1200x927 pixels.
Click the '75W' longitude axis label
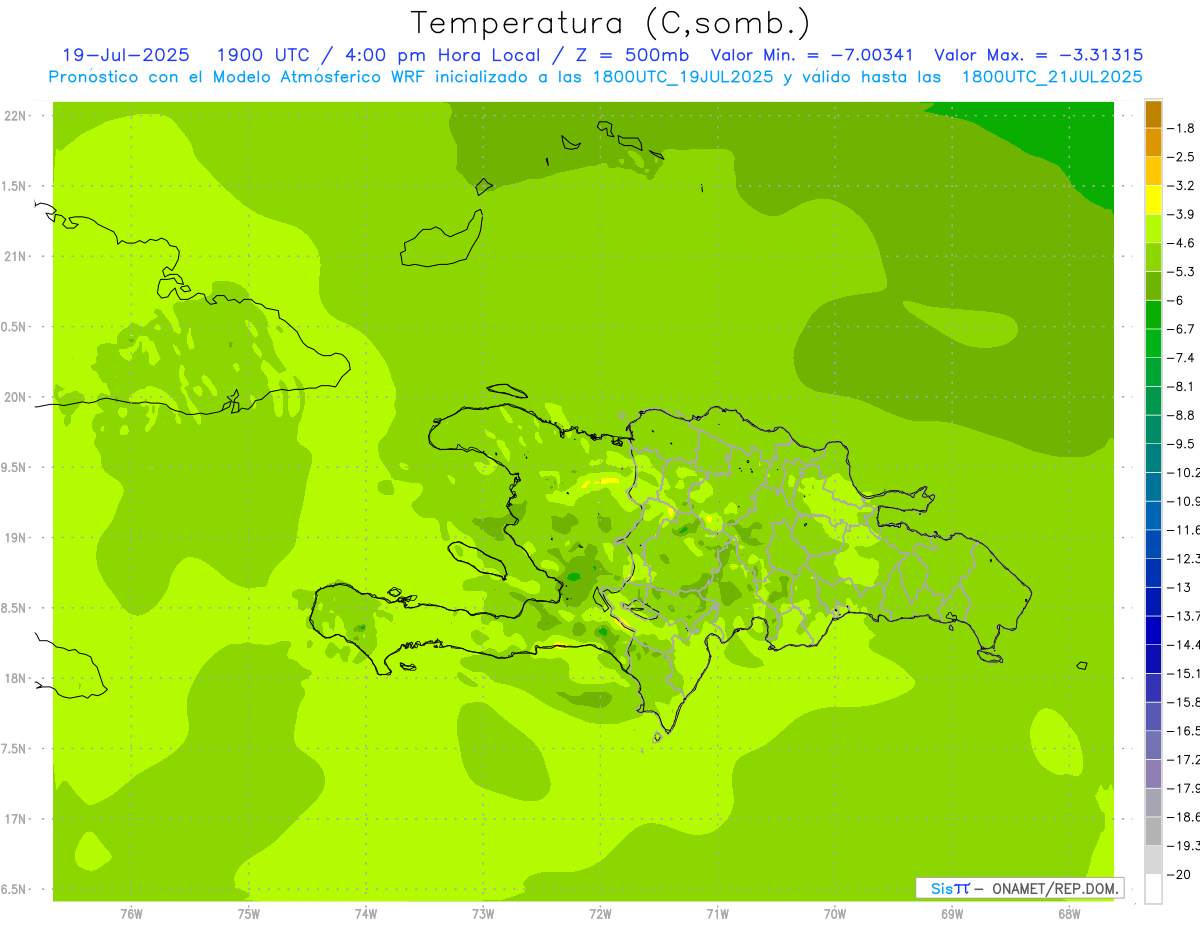pos(249,914)
